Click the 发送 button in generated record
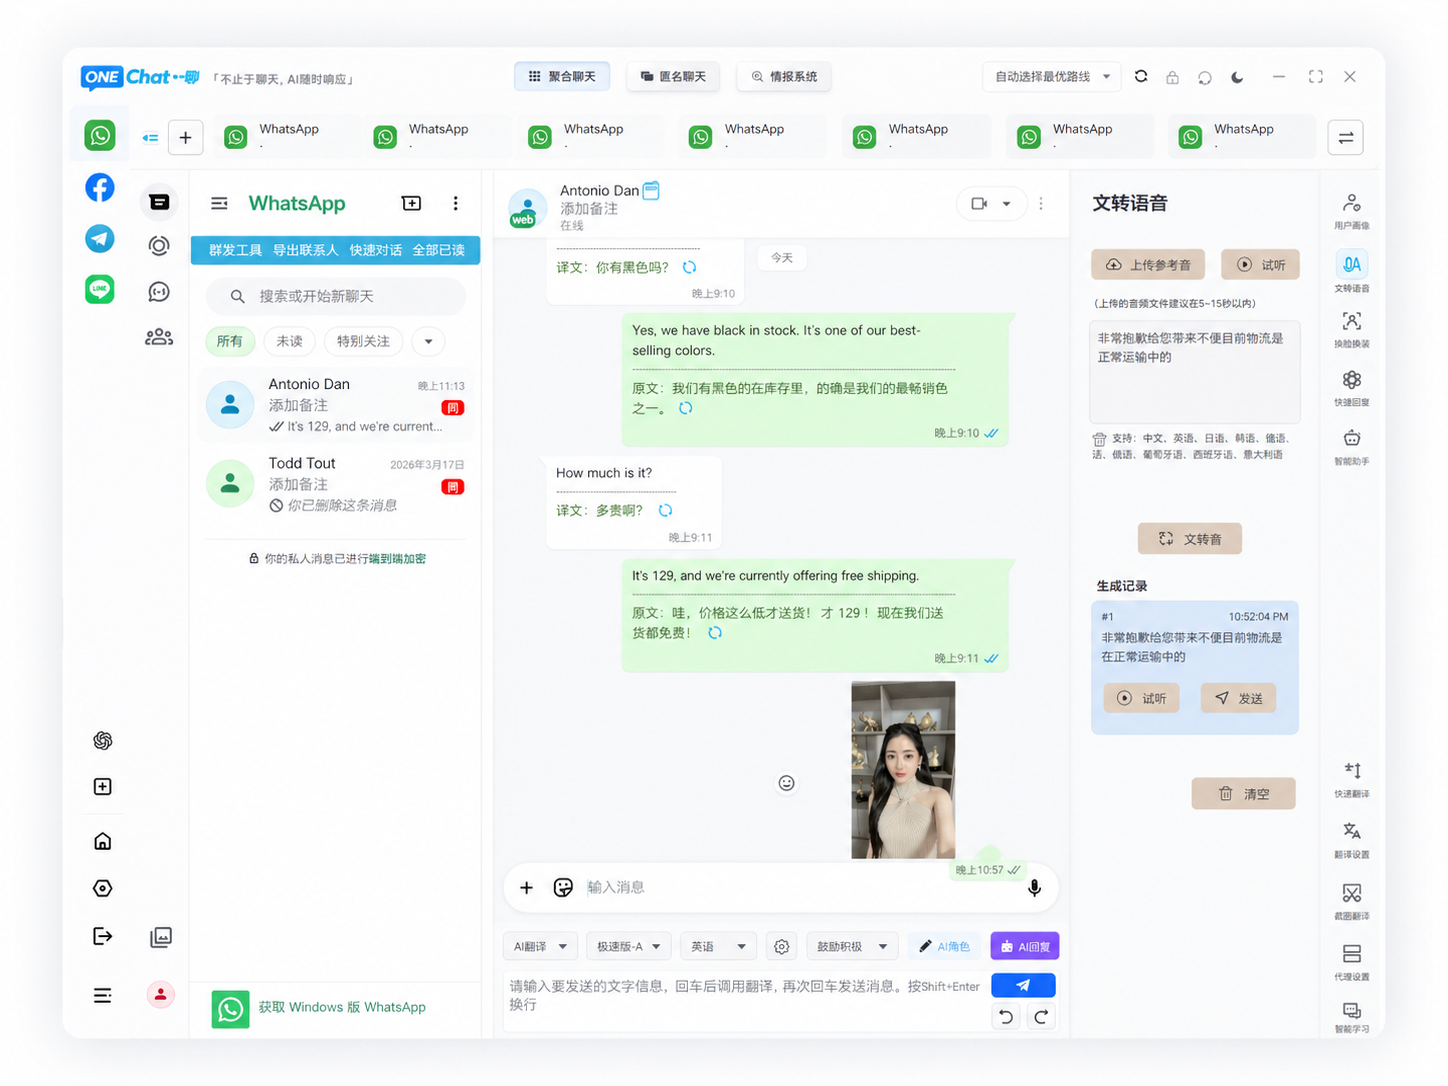The height and width of the screenshot is (1086, 1448). 1238,698
